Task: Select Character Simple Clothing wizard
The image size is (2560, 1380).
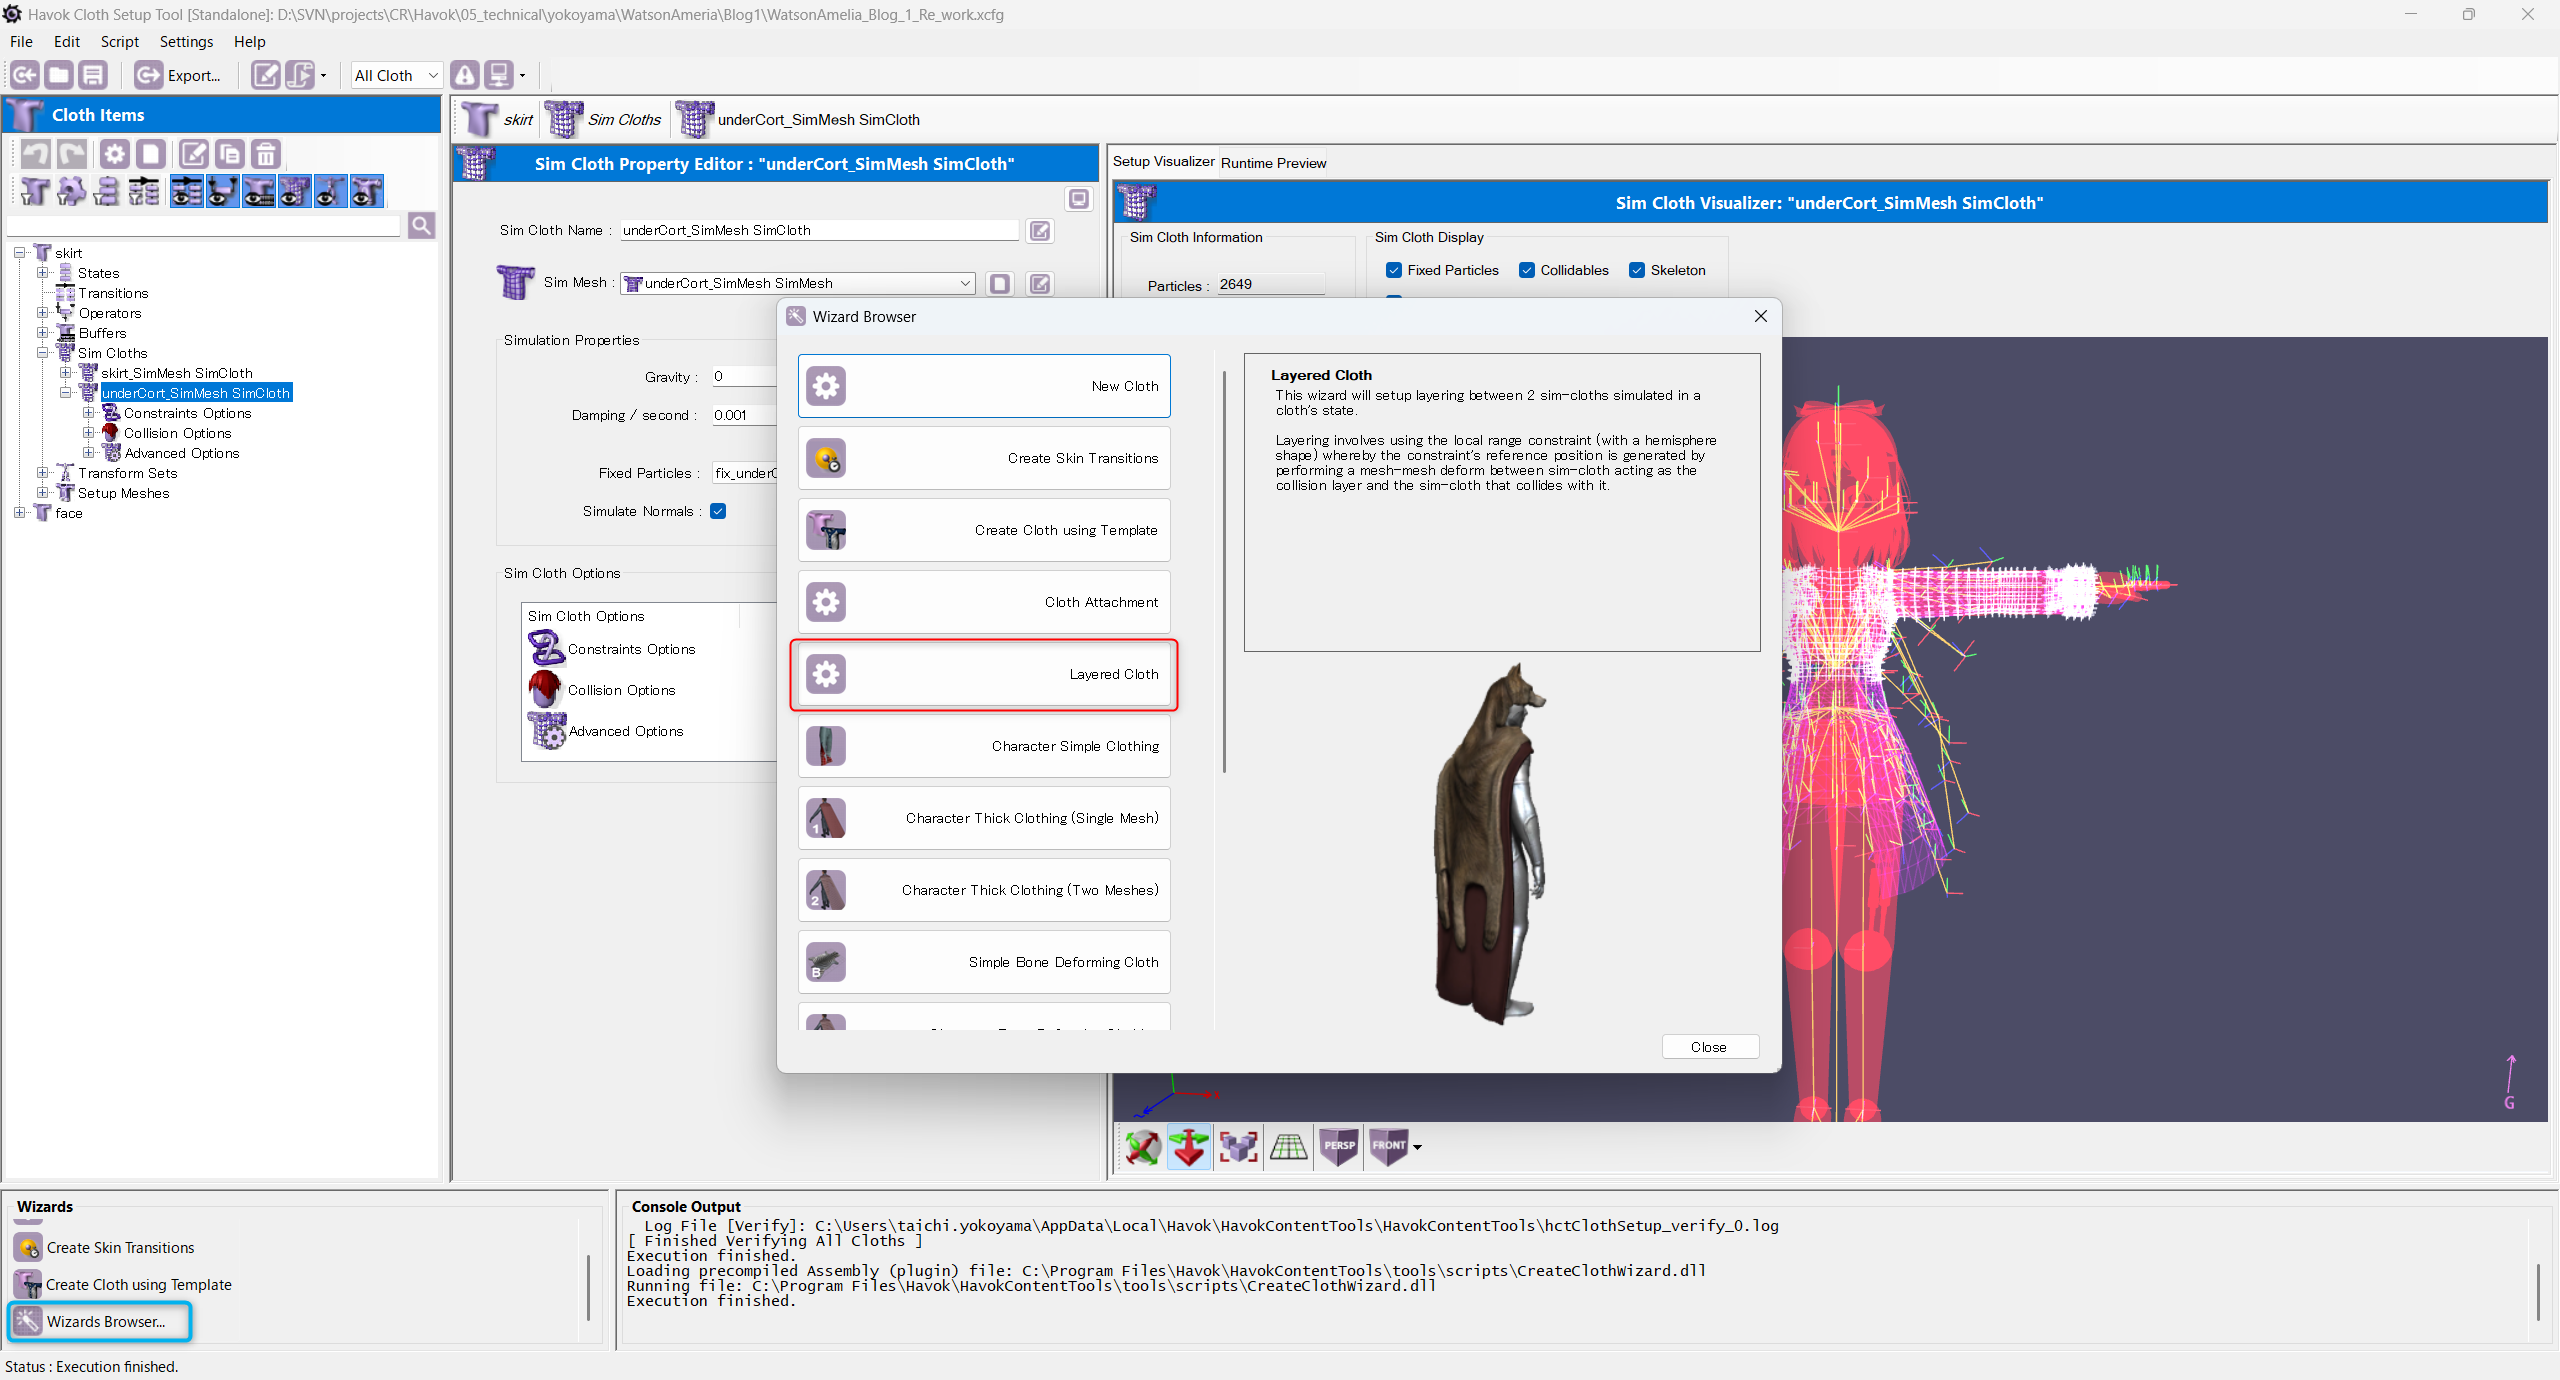Action: [984, 746]
